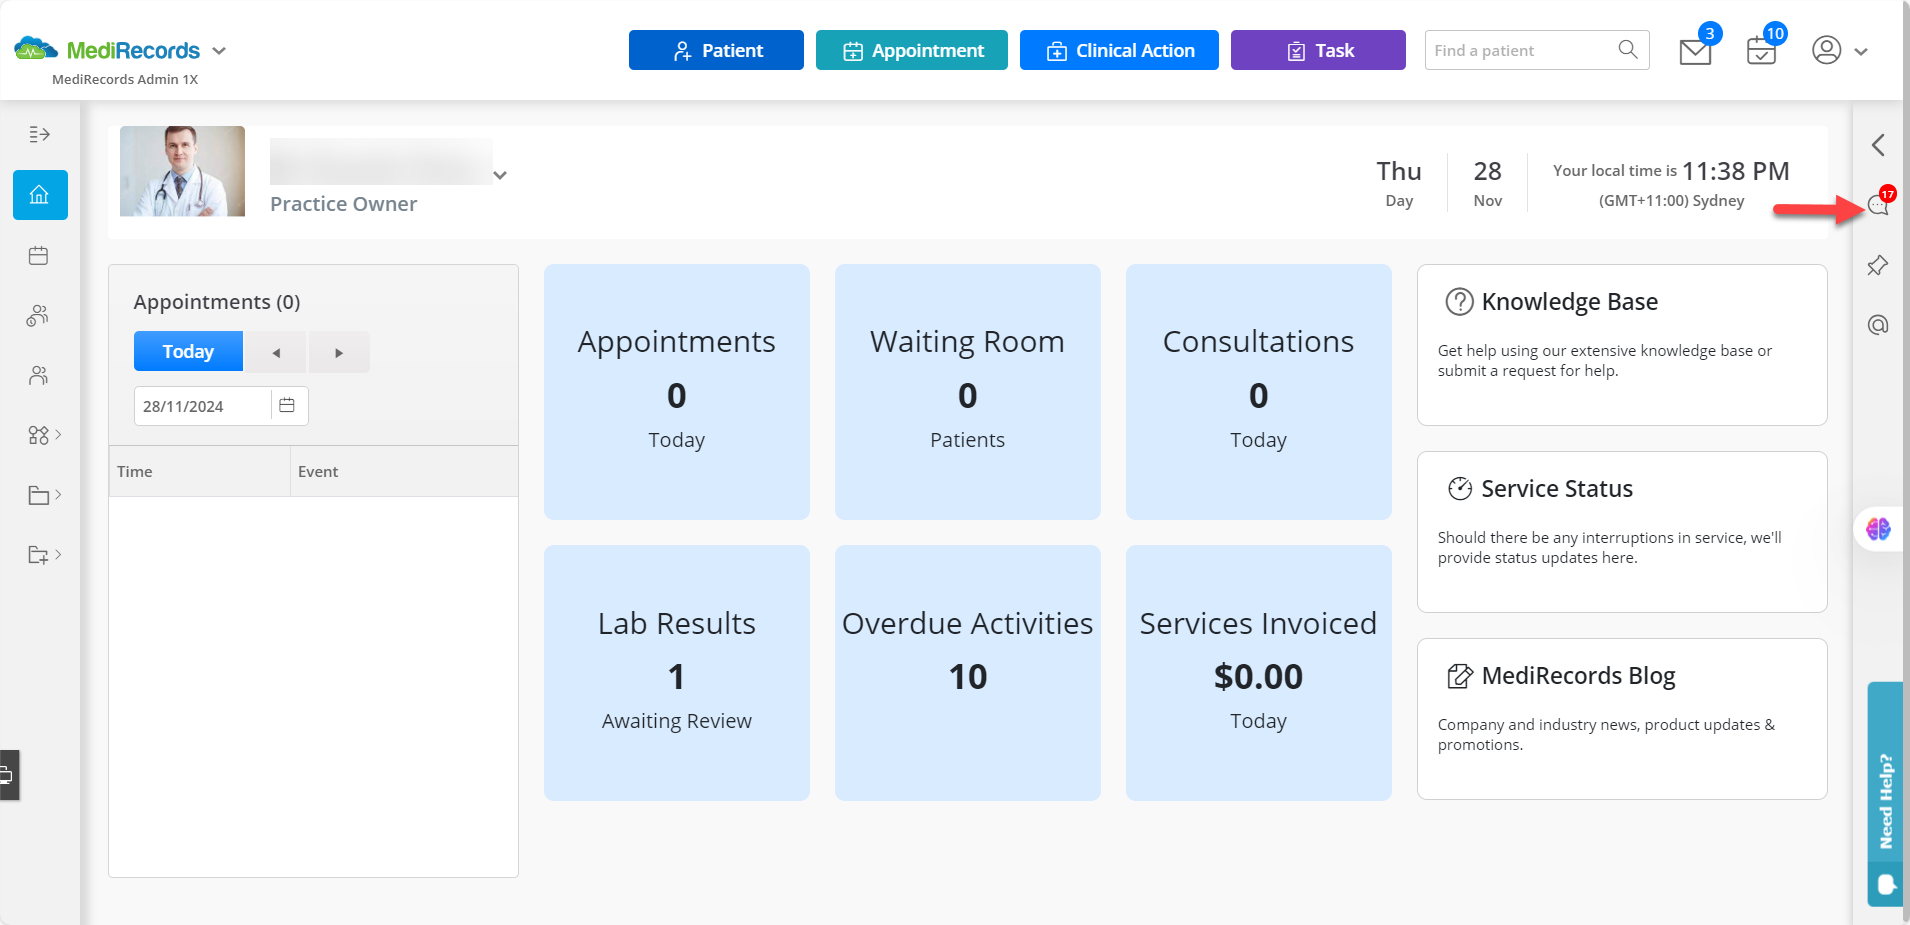
Task: Expand the left navigation menu
Action: (x=39, y=134)
